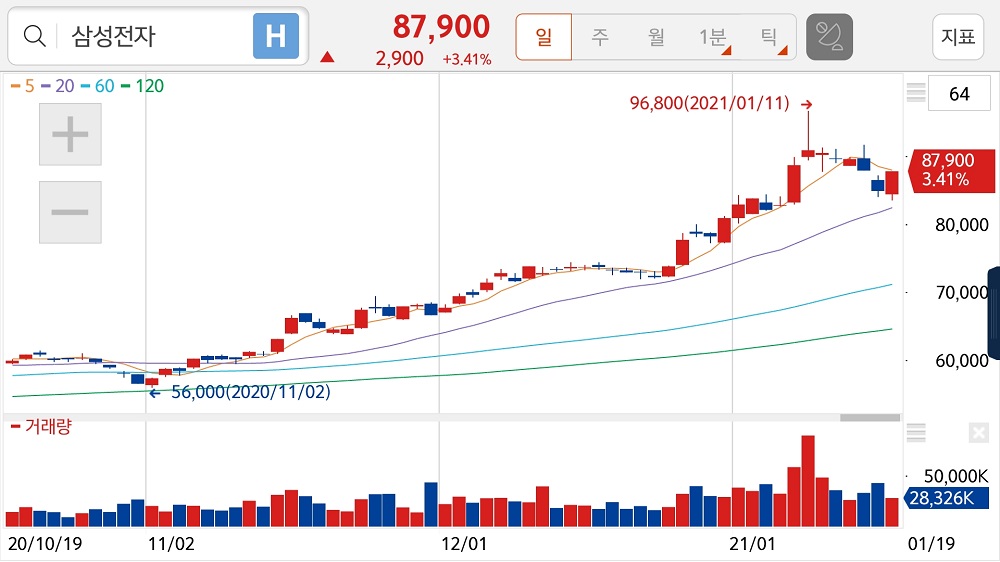Click the horizontal chart scrollbar thumb
This screenshot has width=1000, height=562.
click(x=870, y=418)
